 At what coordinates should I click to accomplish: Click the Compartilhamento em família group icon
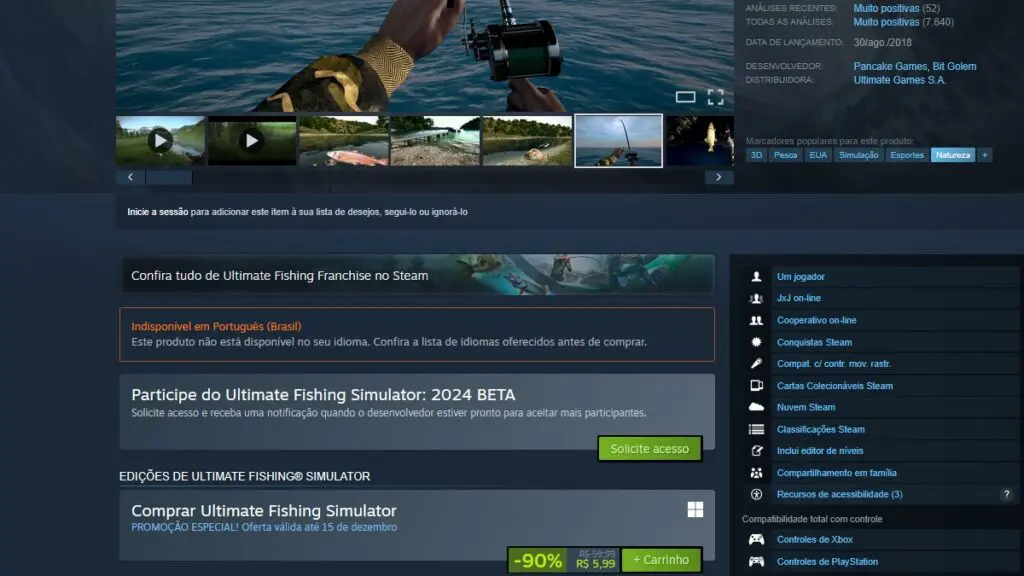pos(757,472)
